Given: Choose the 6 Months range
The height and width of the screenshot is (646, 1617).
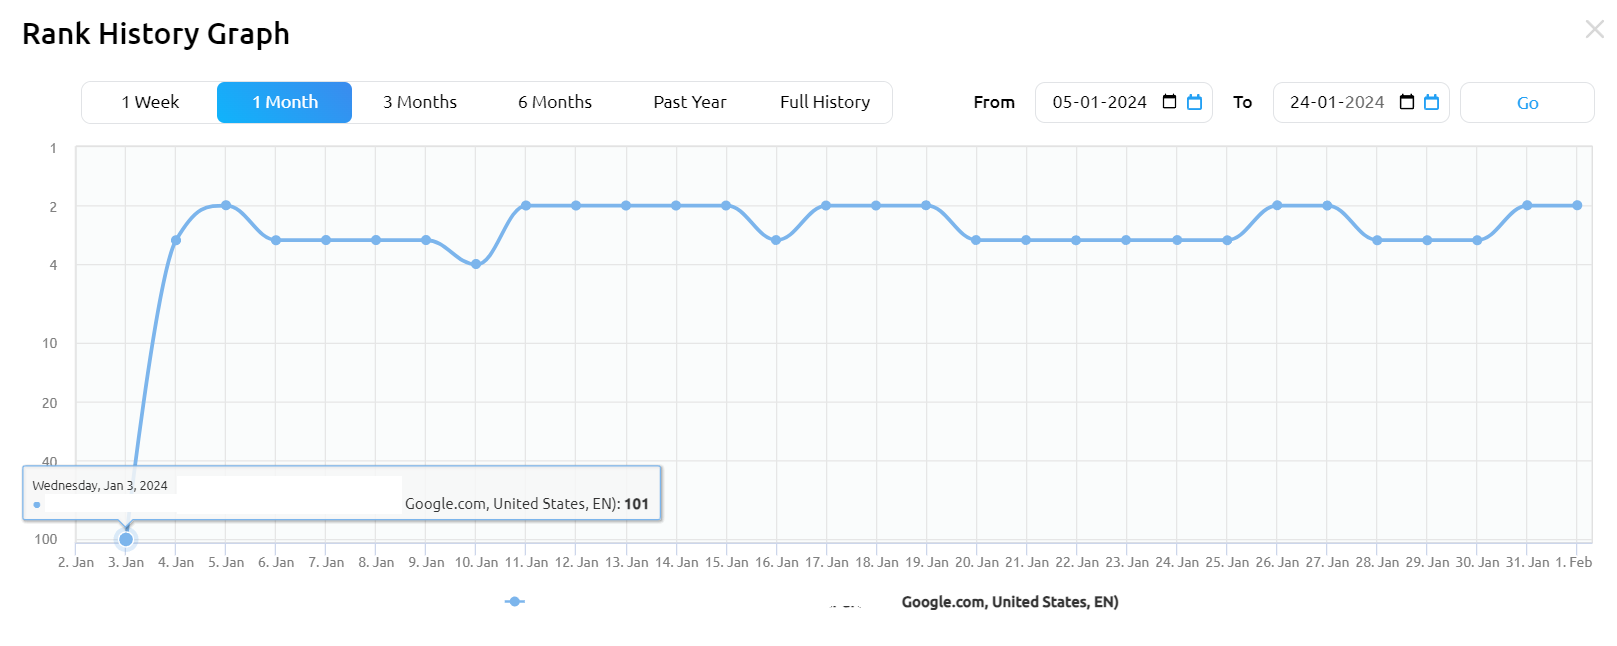Looking at the screenshot, I should click(555, 102).
